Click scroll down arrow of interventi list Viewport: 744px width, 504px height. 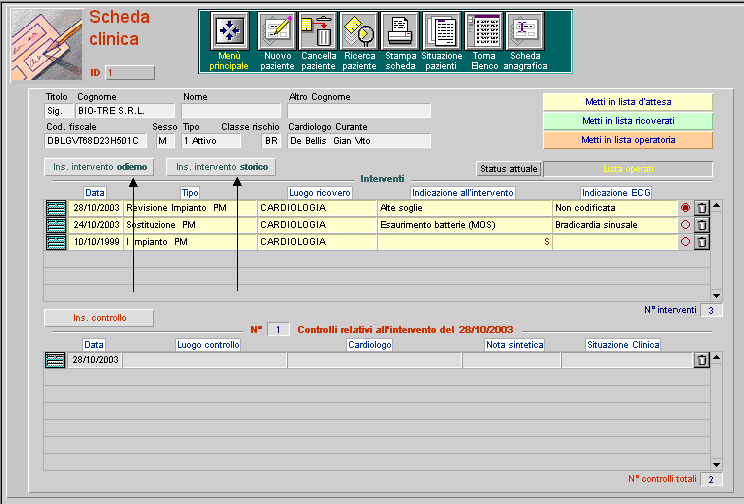716,296
